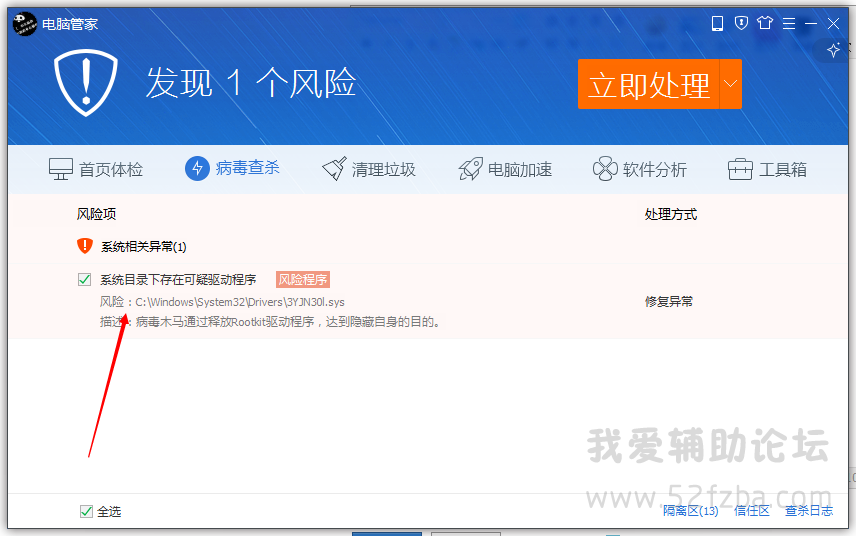Screen dimensions: 856x536
Task: Open the main menu hamburger icon
Action: point(788,23)
